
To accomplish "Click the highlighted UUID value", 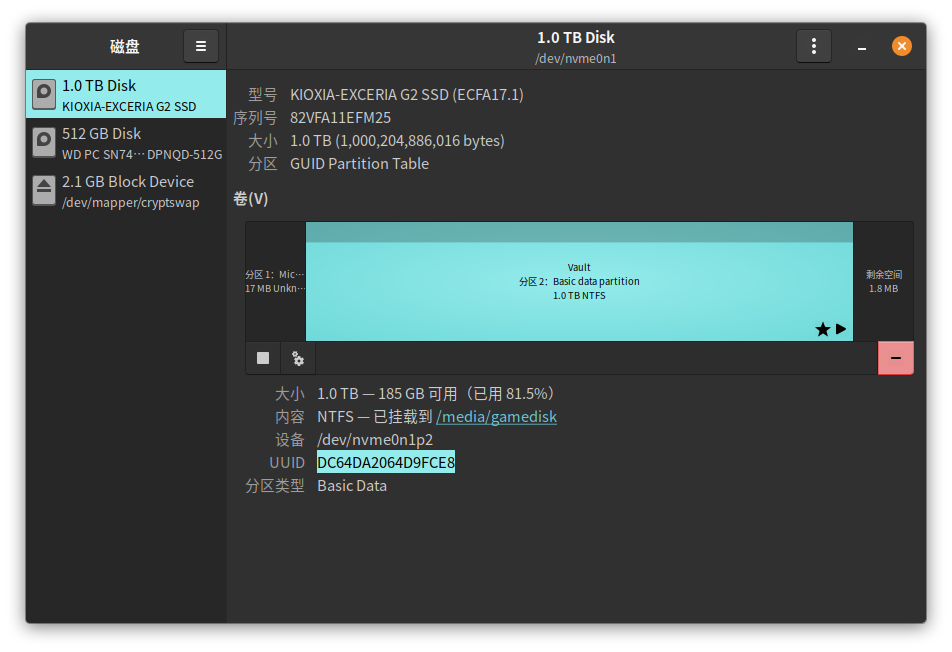I will point(385,462).
